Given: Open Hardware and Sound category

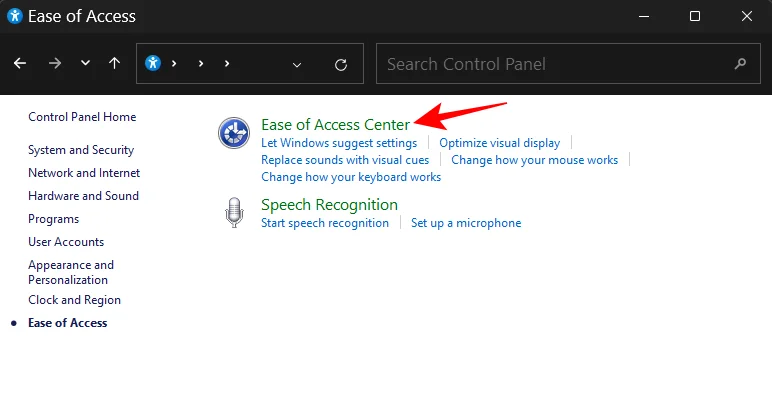Looking at the screenshot, I should [x=83, y=196].
